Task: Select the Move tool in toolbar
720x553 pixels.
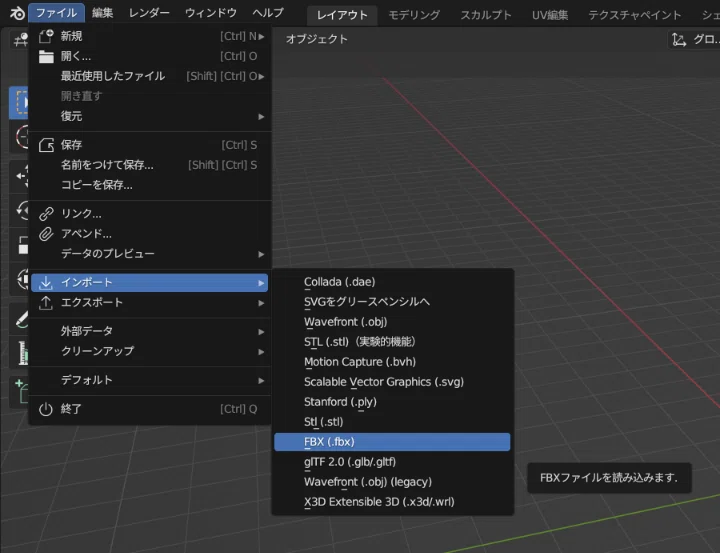Action: click(19, 176)
